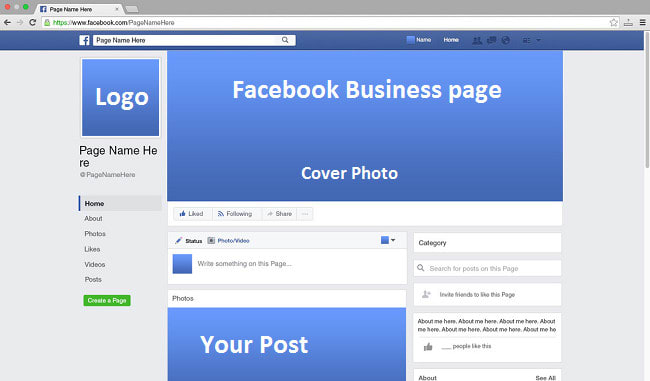Image resolution: width=650 pixels, height=381 pixels.
Task: Click the pencil Status icon
Action: pos(178,240)
